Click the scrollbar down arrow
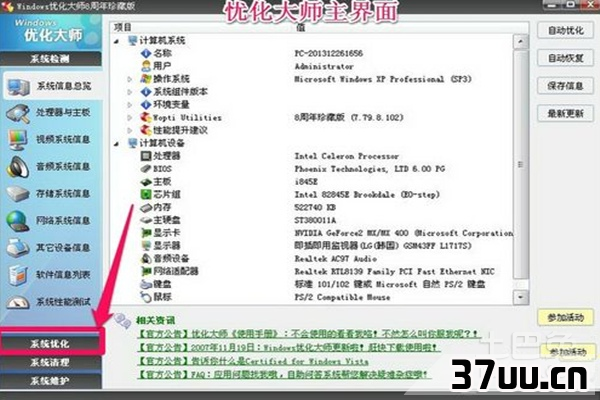 point(520,297)
